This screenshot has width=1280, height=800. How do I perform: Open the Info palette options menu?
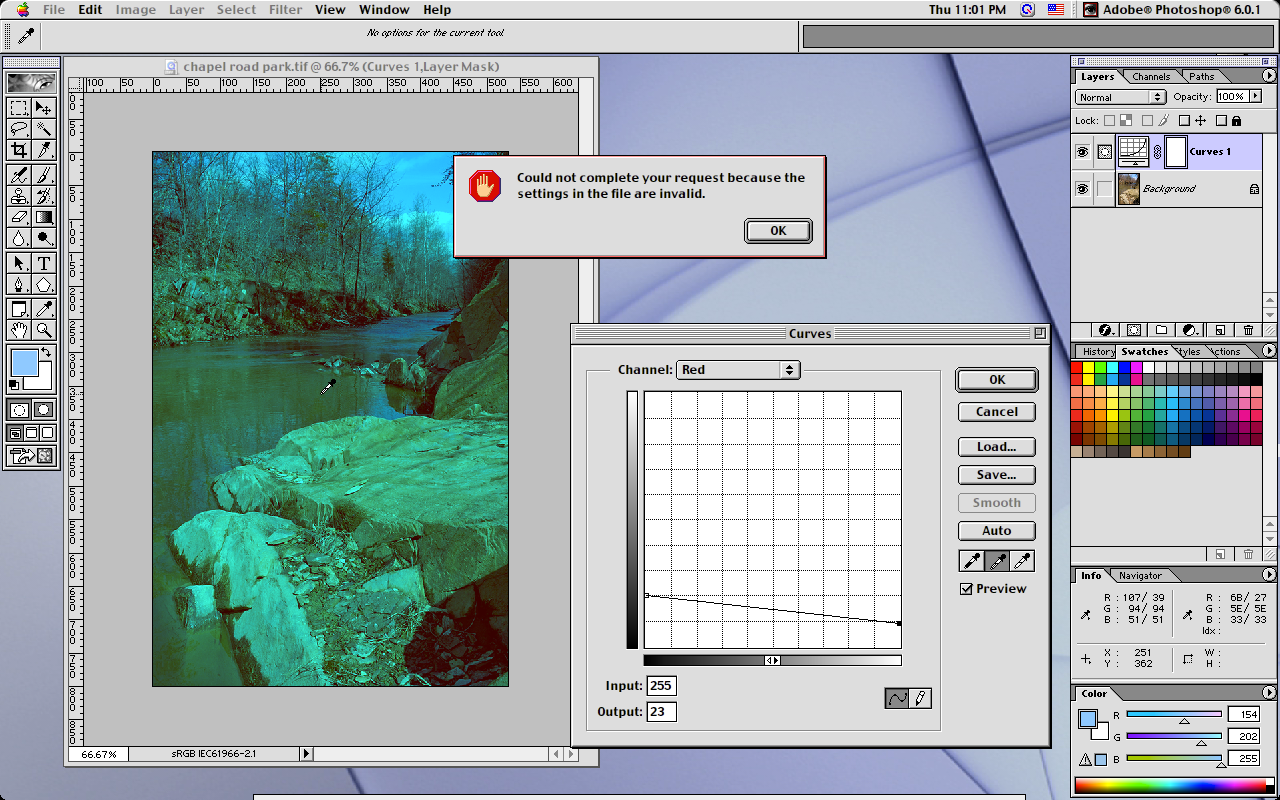click(x=1269, y=575)
